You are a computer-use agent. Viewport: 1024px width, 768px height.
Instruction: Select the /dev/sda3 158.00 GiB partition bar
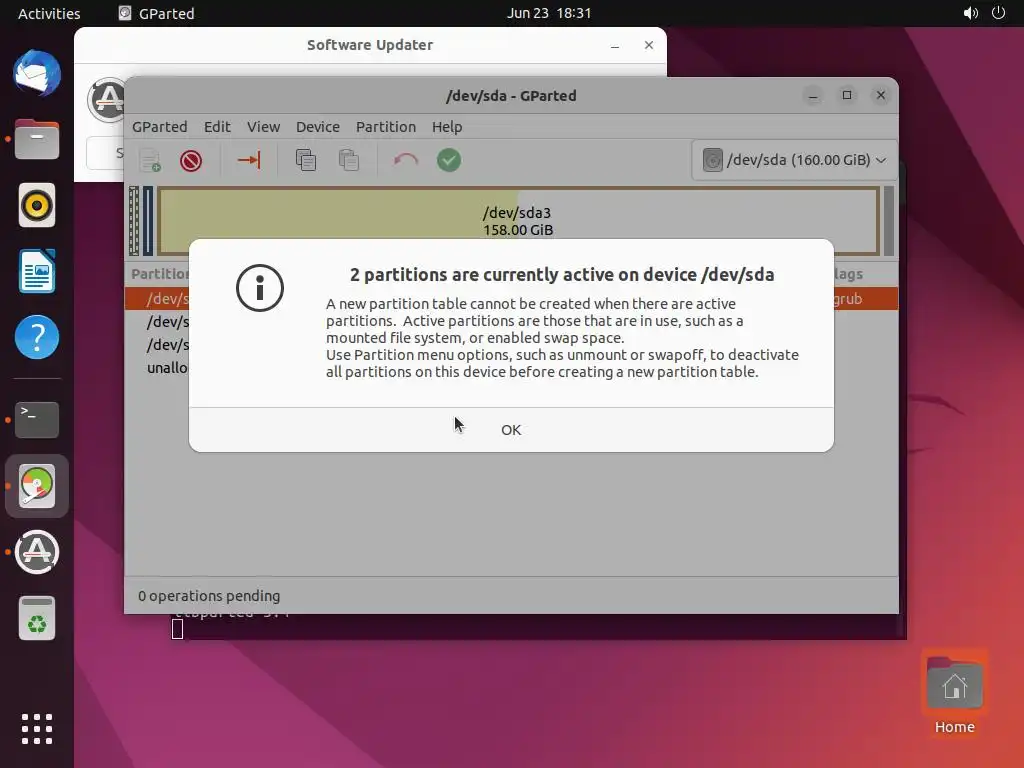519,221
